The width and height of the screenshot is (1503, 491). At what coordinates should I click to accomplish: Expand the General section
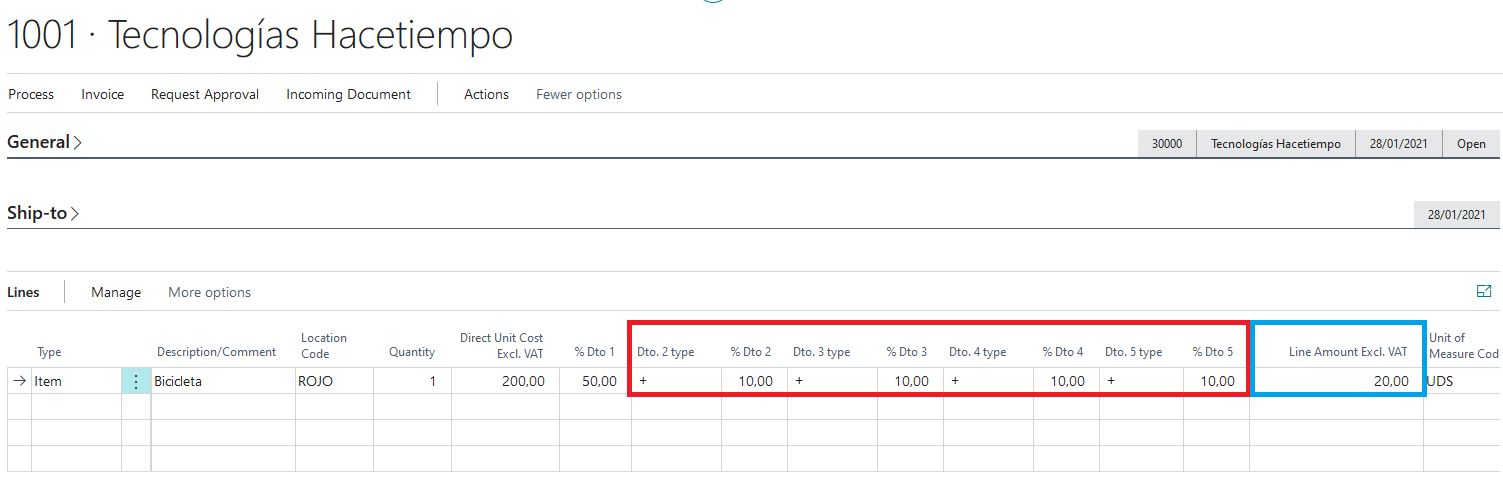point(44,142)
